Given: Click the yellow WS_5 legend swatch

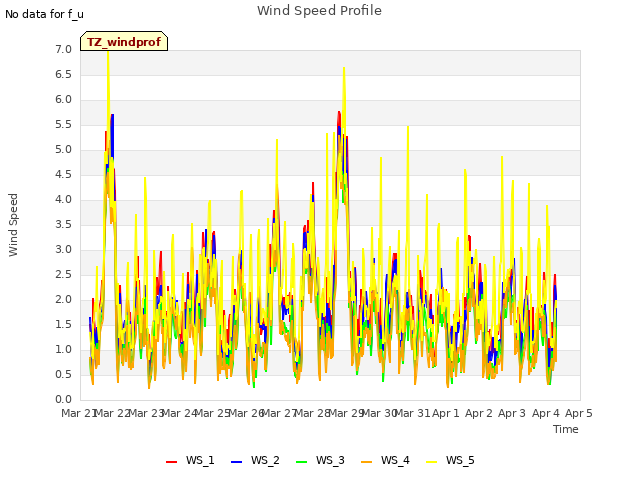Looking at the screenshot, I should point(431,462).
